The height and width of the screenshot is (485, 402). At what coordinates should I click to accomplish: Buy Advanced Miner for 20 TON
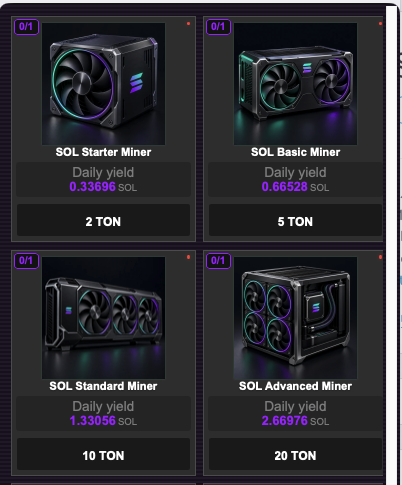tap(295, 454)
